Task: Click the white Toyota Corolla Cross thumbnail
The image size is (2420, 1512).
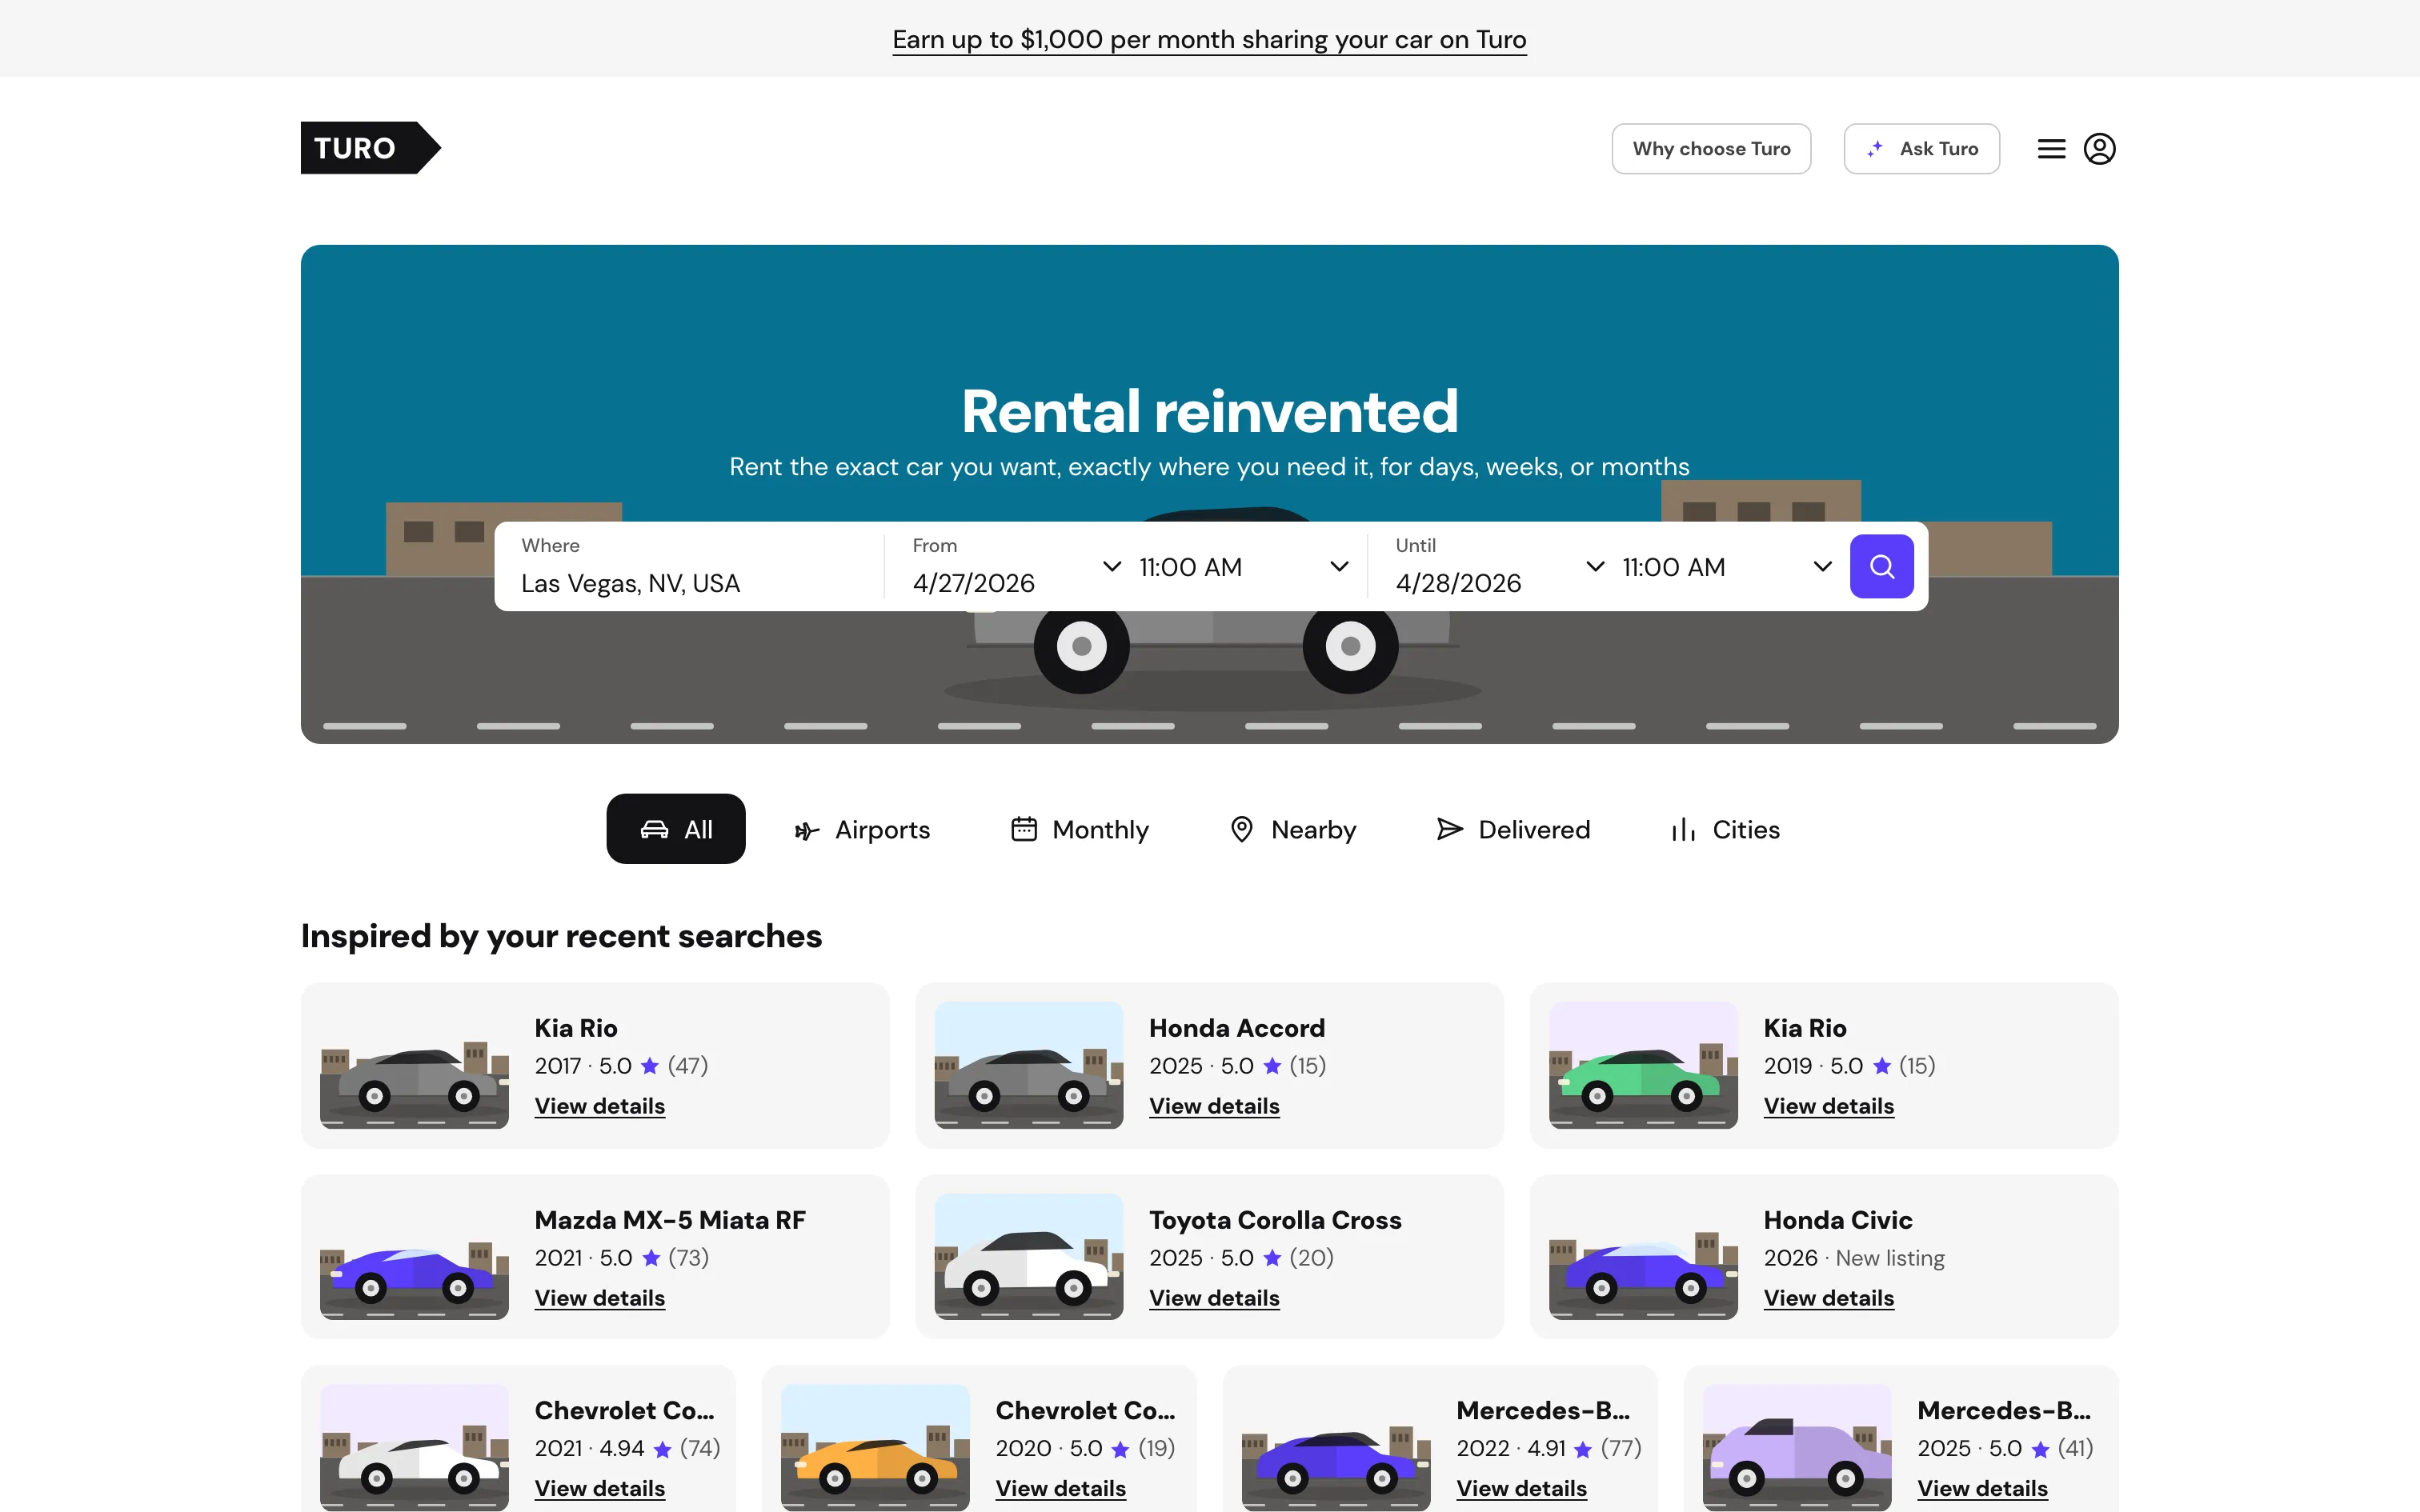Action: pyautogui.click(x=1029, y=1256)
